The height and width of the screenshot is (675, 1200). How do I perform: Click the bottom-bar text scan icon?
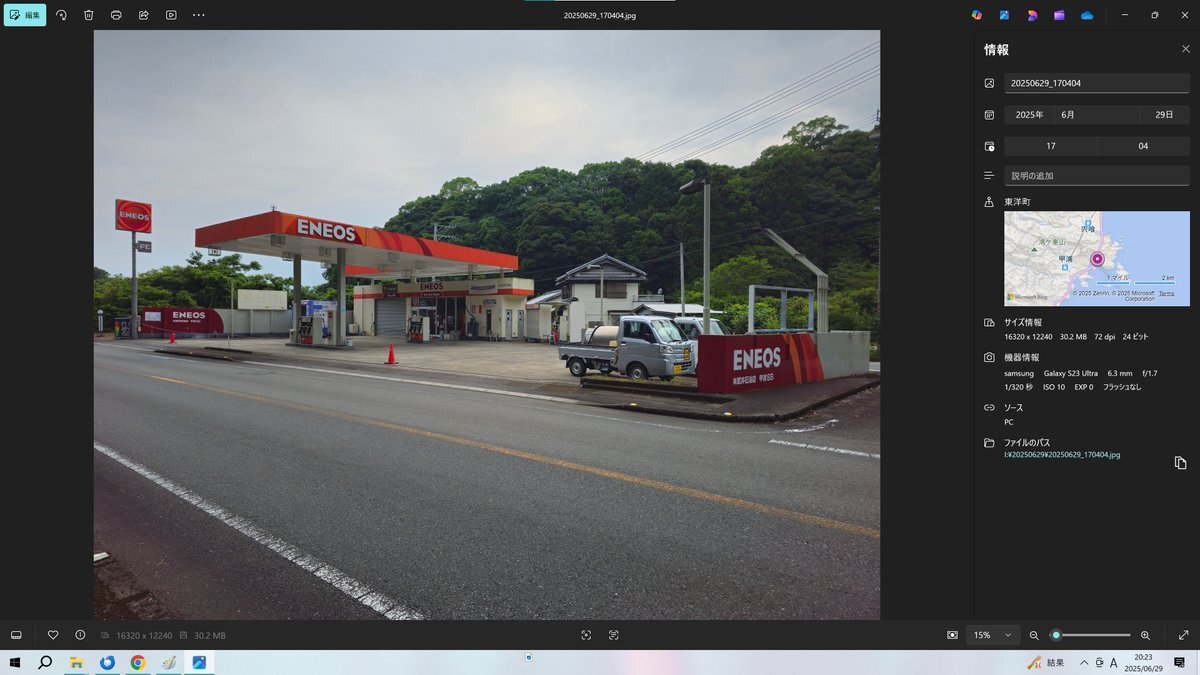(613, 635)
